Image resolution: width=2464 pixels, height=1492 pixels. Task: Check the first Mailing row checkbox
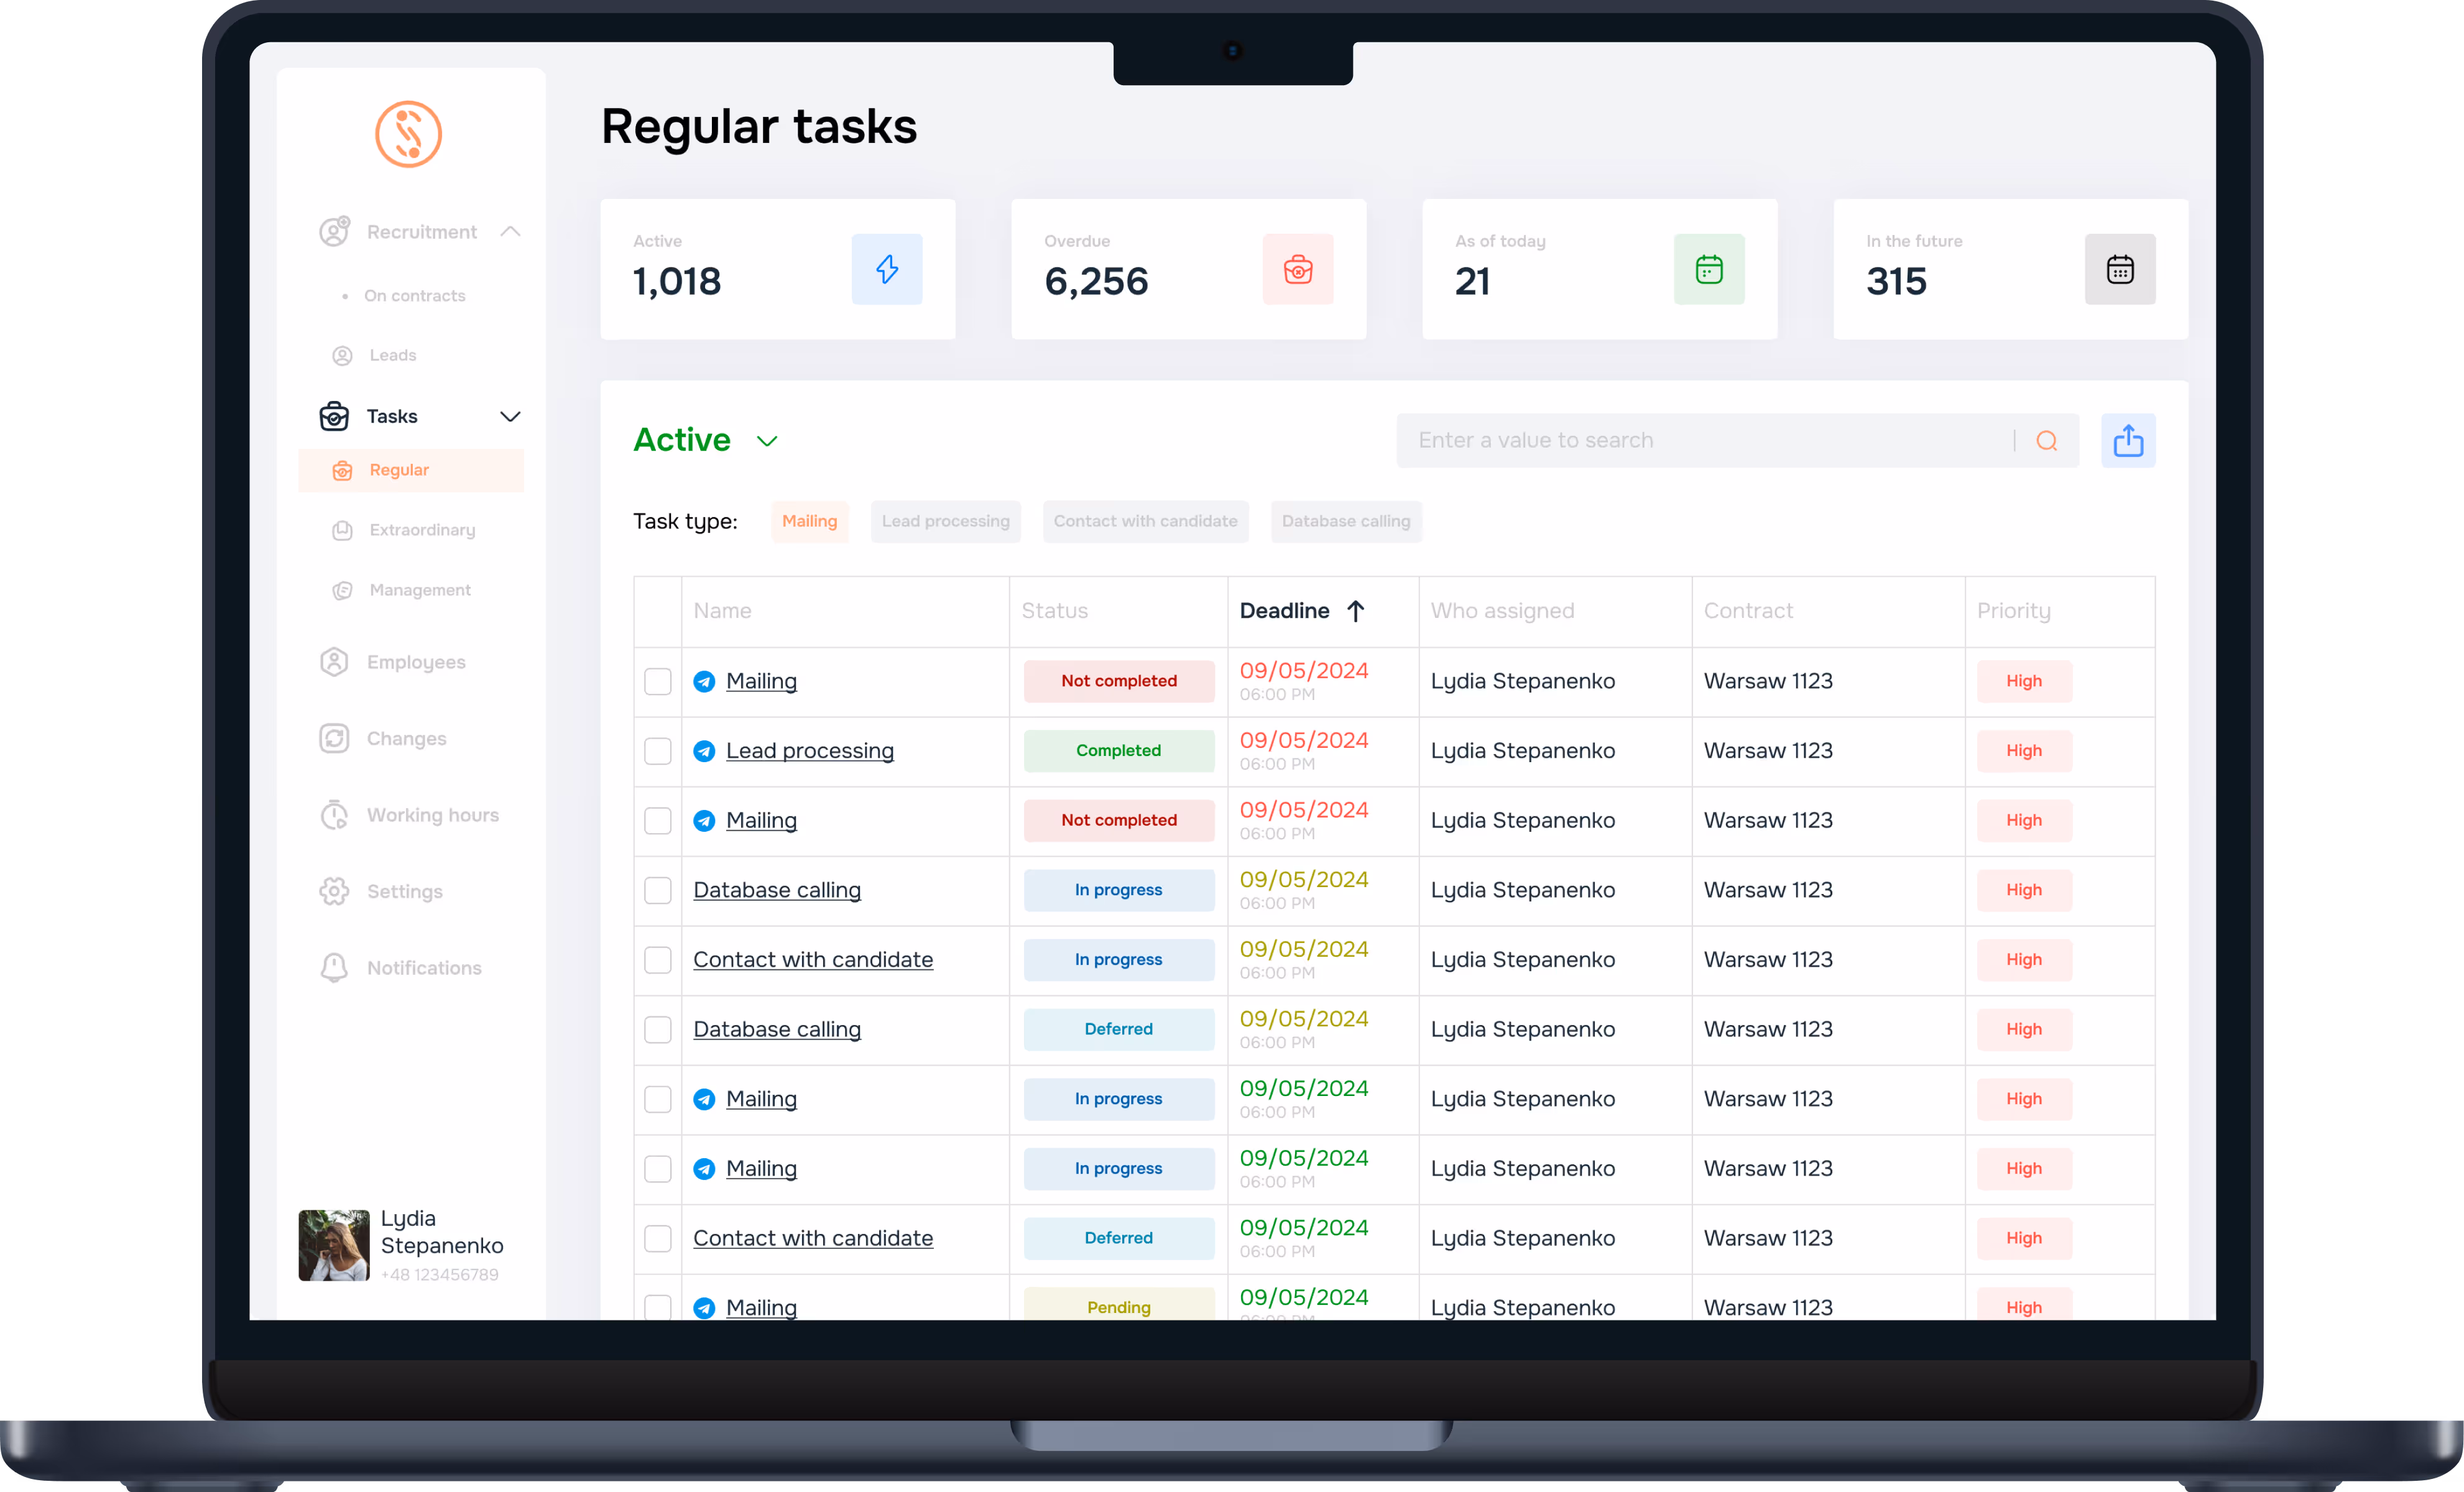(x=657, y=681)
